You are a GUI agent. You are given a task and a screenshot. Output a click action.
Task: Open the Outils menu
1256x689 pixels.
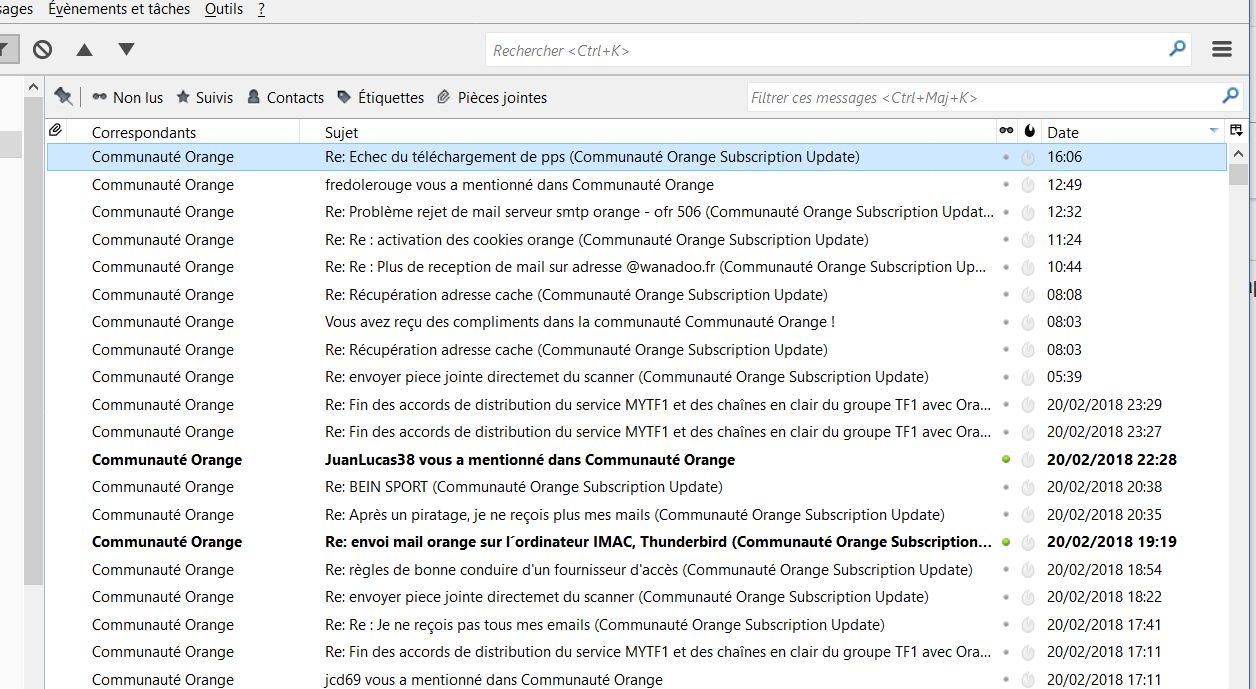point(223,9)
